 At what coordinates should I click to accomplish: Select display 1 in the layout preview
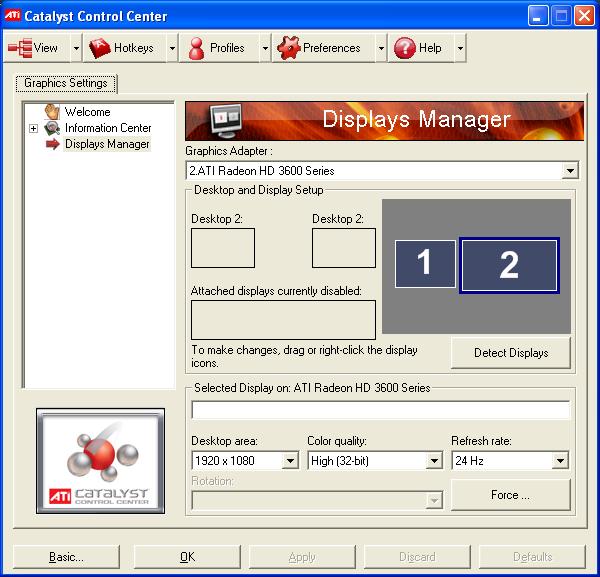tap(425, 264)
